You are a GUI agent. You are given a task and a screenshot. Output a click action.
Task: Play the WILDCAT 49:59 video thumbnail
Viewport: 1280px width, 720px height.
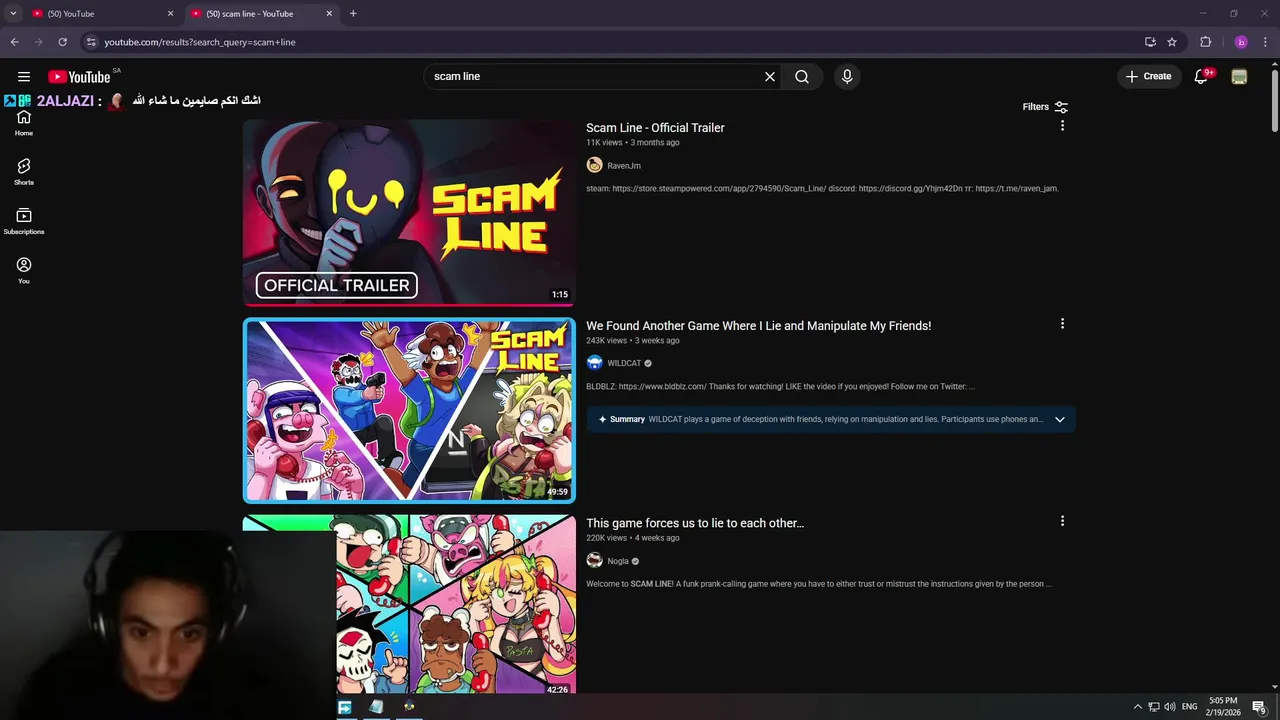tap(409, 410)
